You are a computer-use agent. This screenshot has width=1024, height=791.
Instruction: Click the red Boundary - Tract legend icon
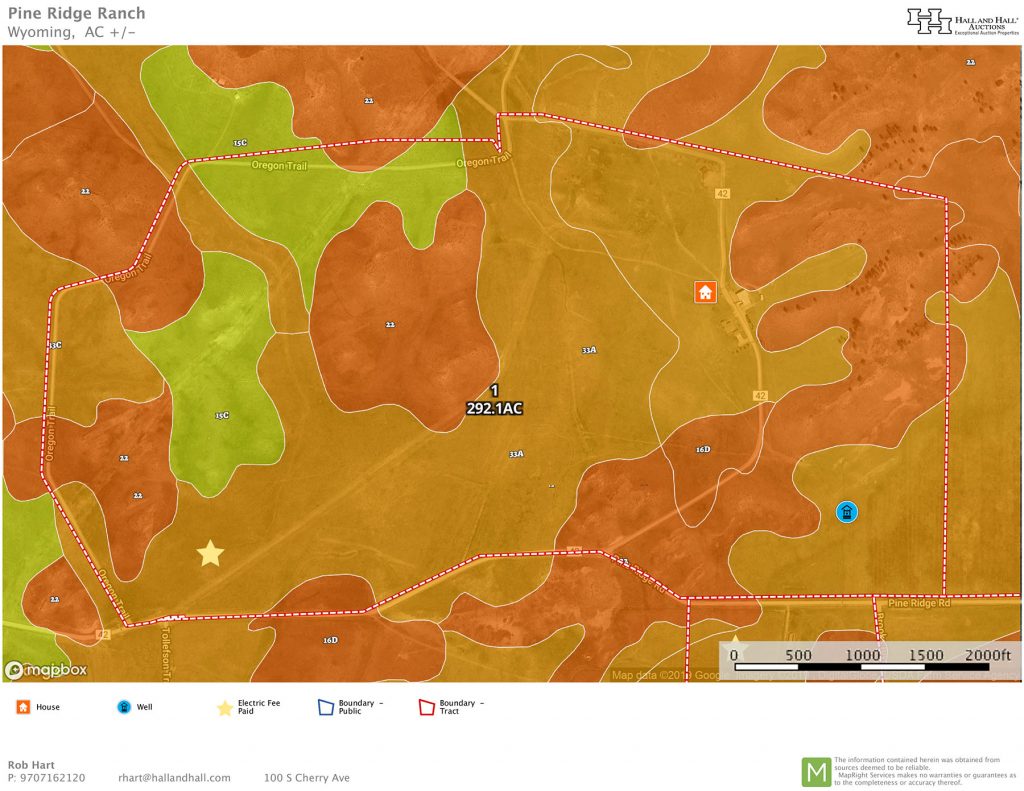tap(426, 707)
